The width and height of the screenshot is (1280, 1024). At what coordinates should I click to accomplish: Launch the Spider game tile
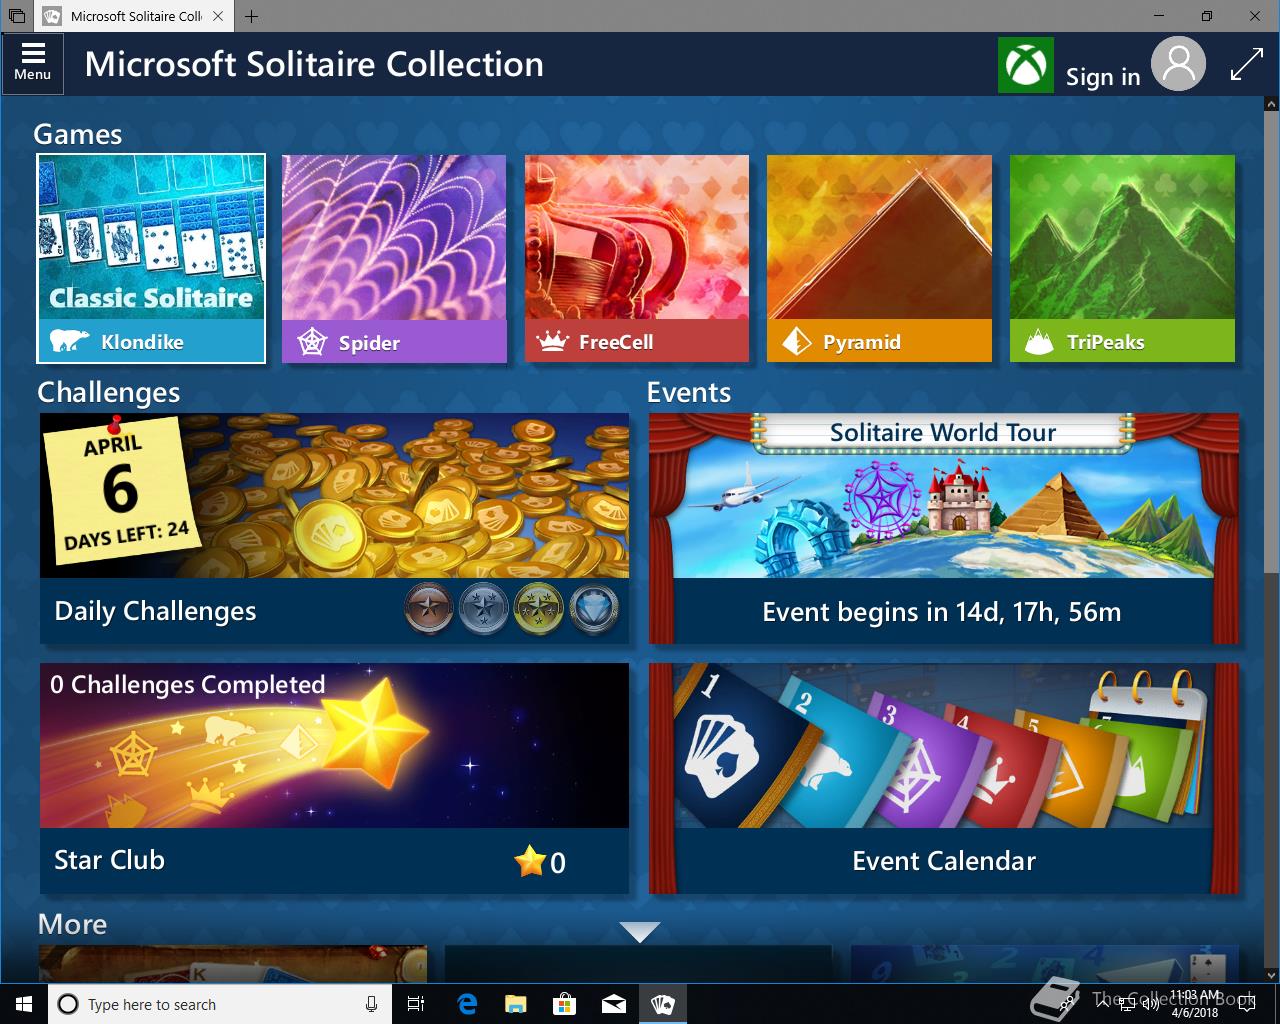(394, 258)
